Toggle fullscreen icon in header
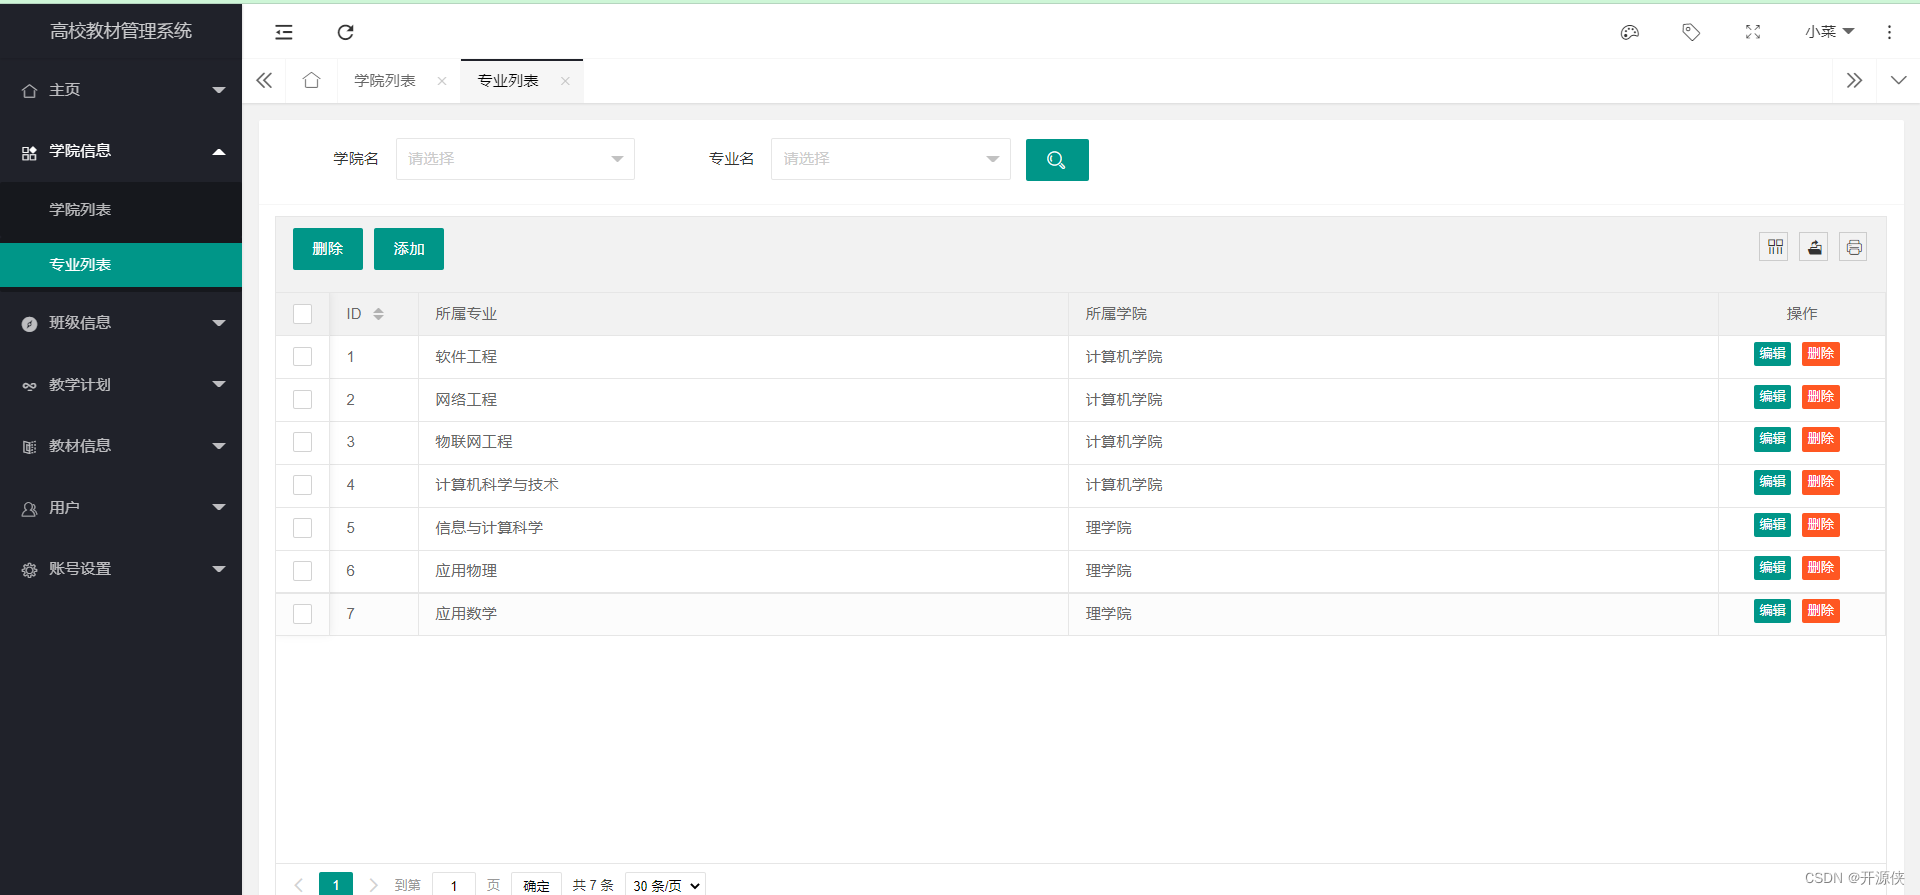Viewport: 1920px width, 895px height. (x=1753, y=32)
